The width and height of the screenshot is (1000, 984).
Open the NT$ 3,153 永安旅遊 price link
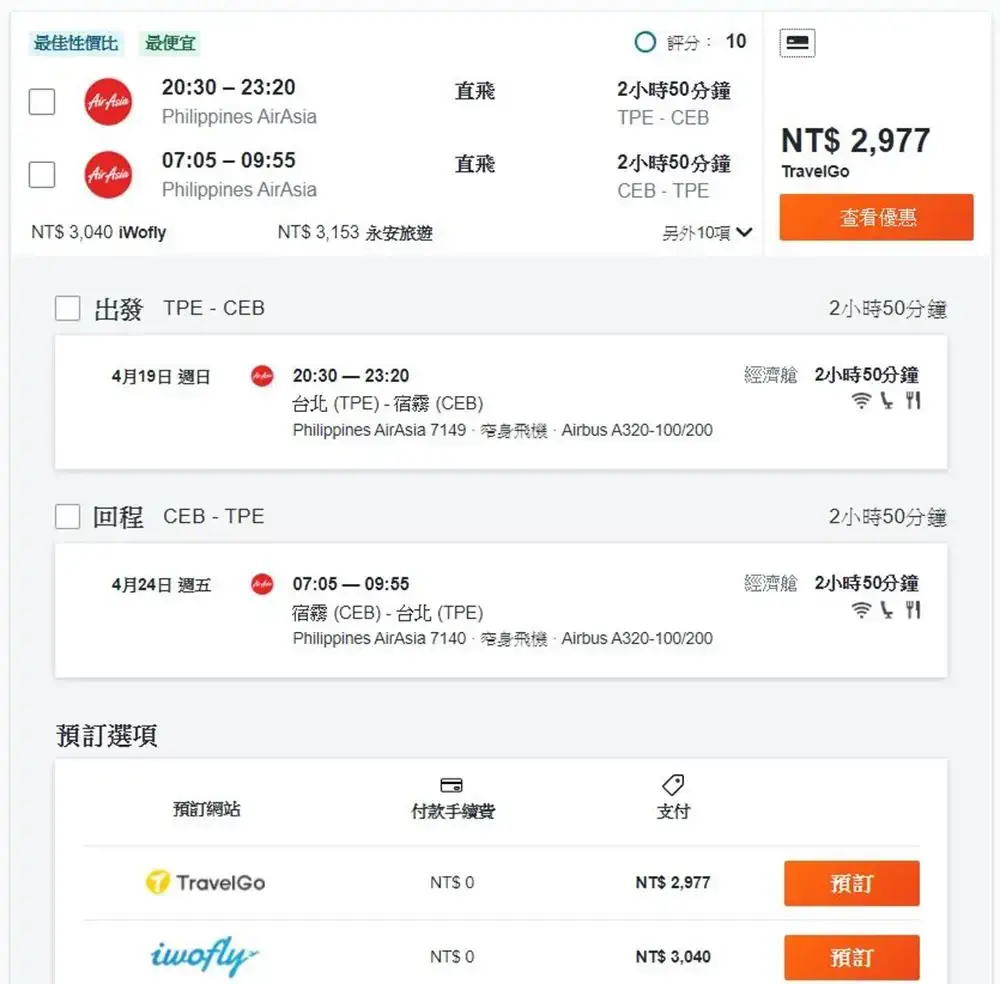355,233
